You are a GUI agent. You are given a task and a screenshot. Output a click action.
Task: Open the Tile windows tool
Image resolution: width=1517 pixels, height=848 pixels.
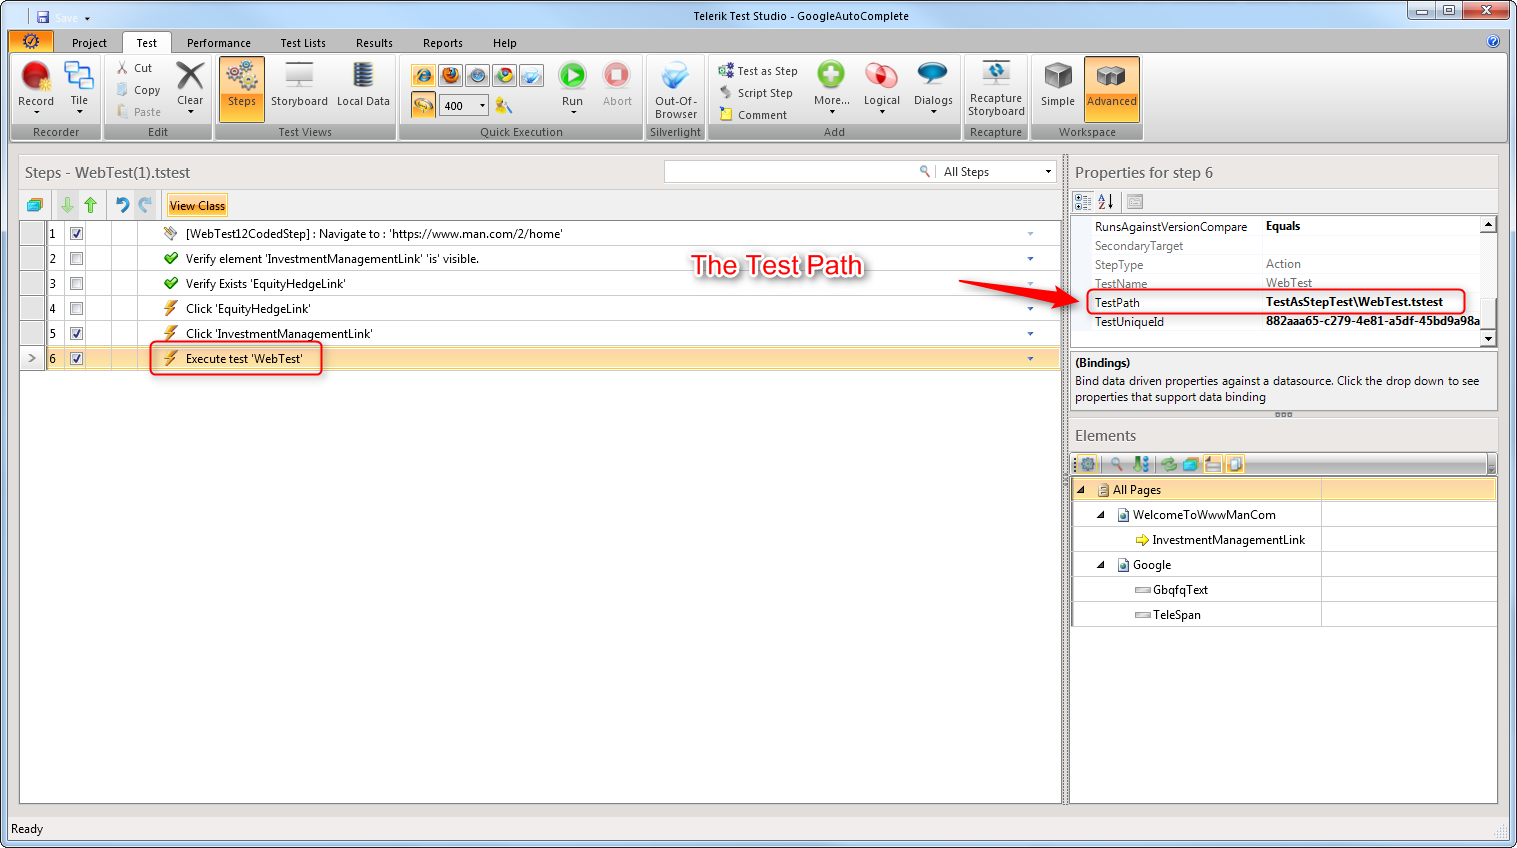coord(79,86)
